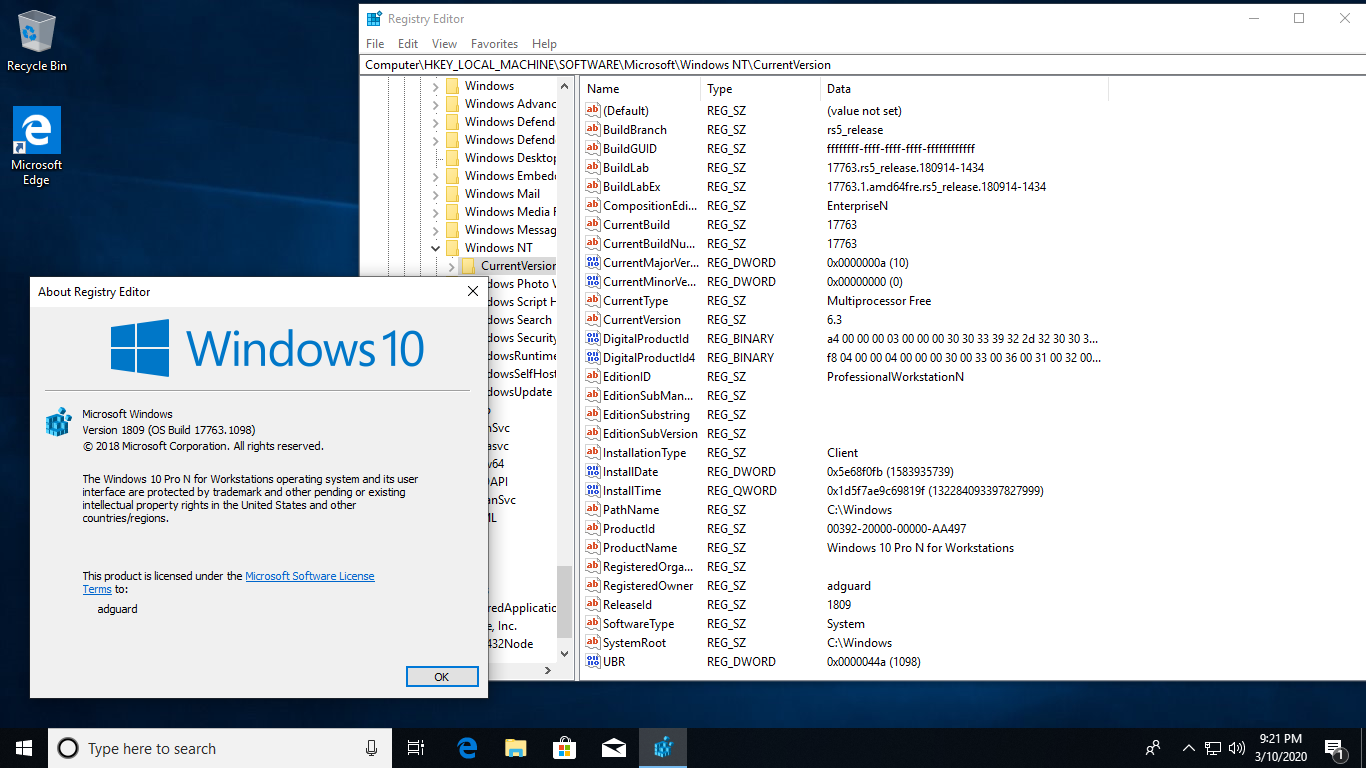
Task: Click the tree pane scroll down arrow
Action: click(x=565, y=653)
